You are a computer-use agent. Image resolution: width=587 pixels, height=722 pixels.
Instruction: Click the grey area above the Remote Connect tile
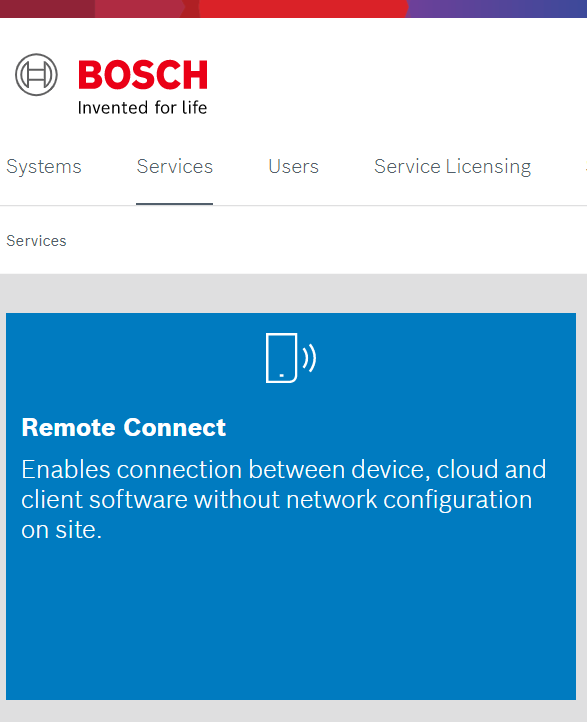pos(293,294)
